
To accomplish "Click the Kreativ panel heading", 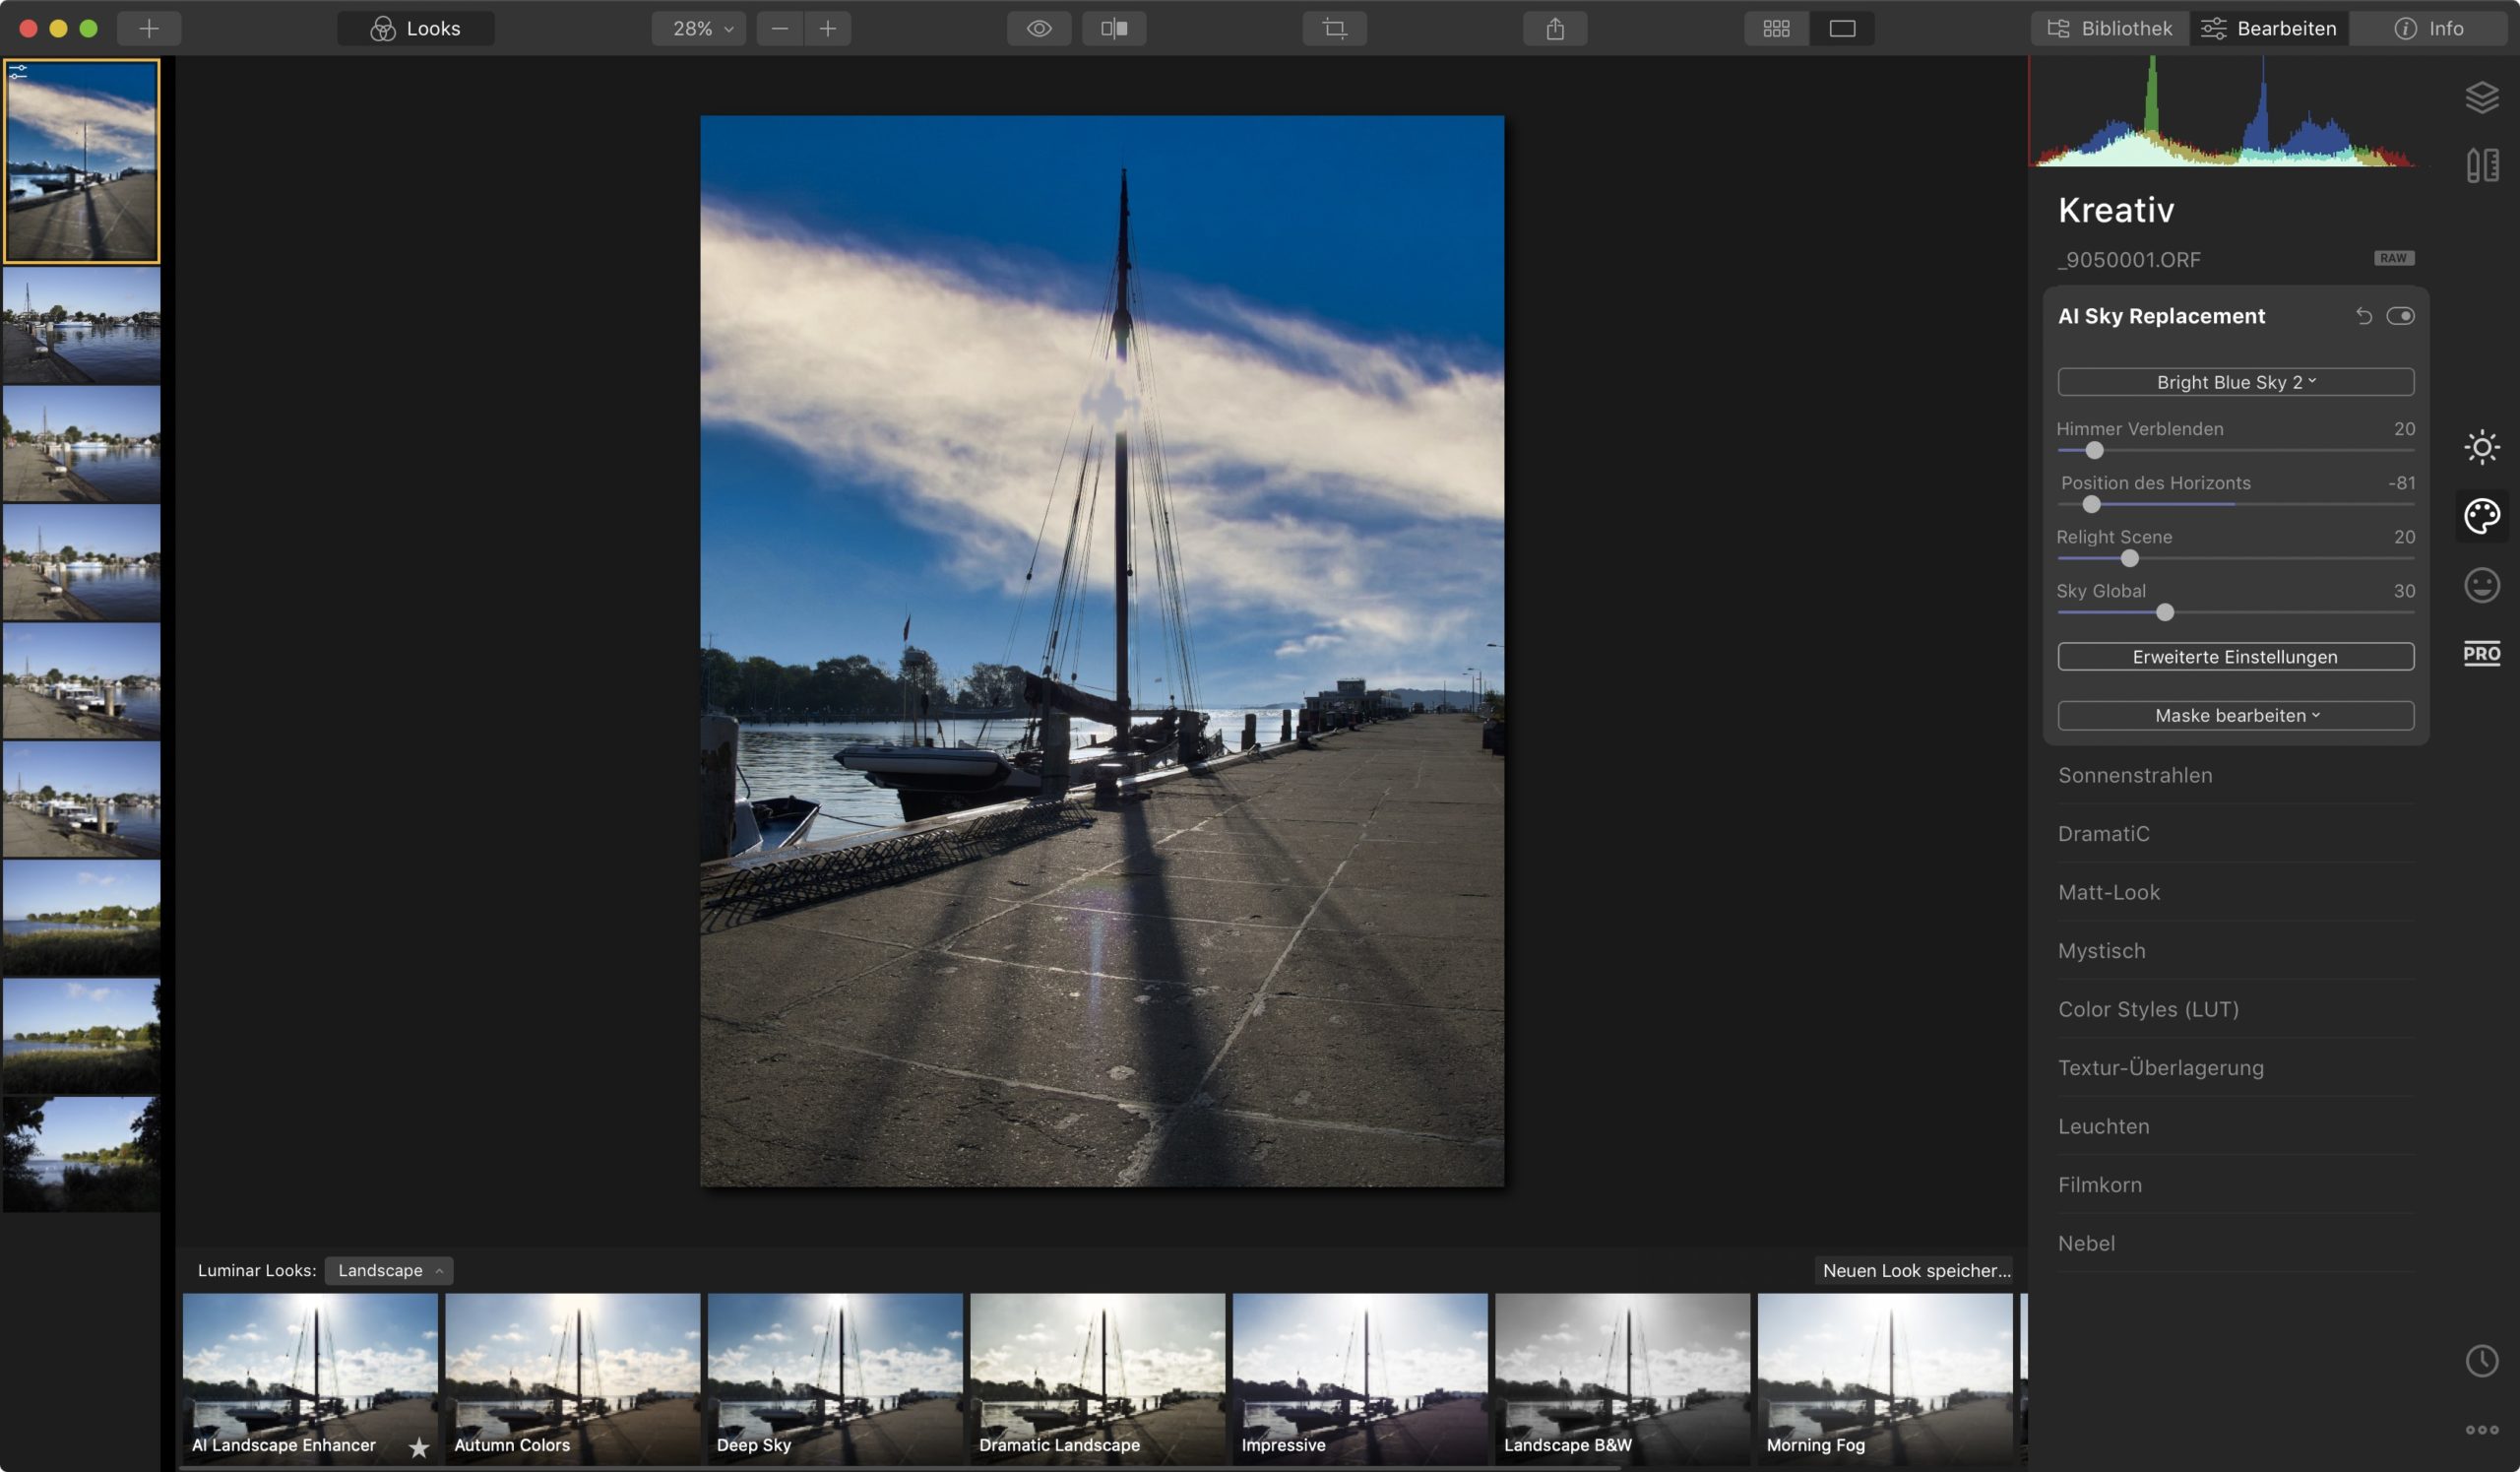I will point(2116,210).
